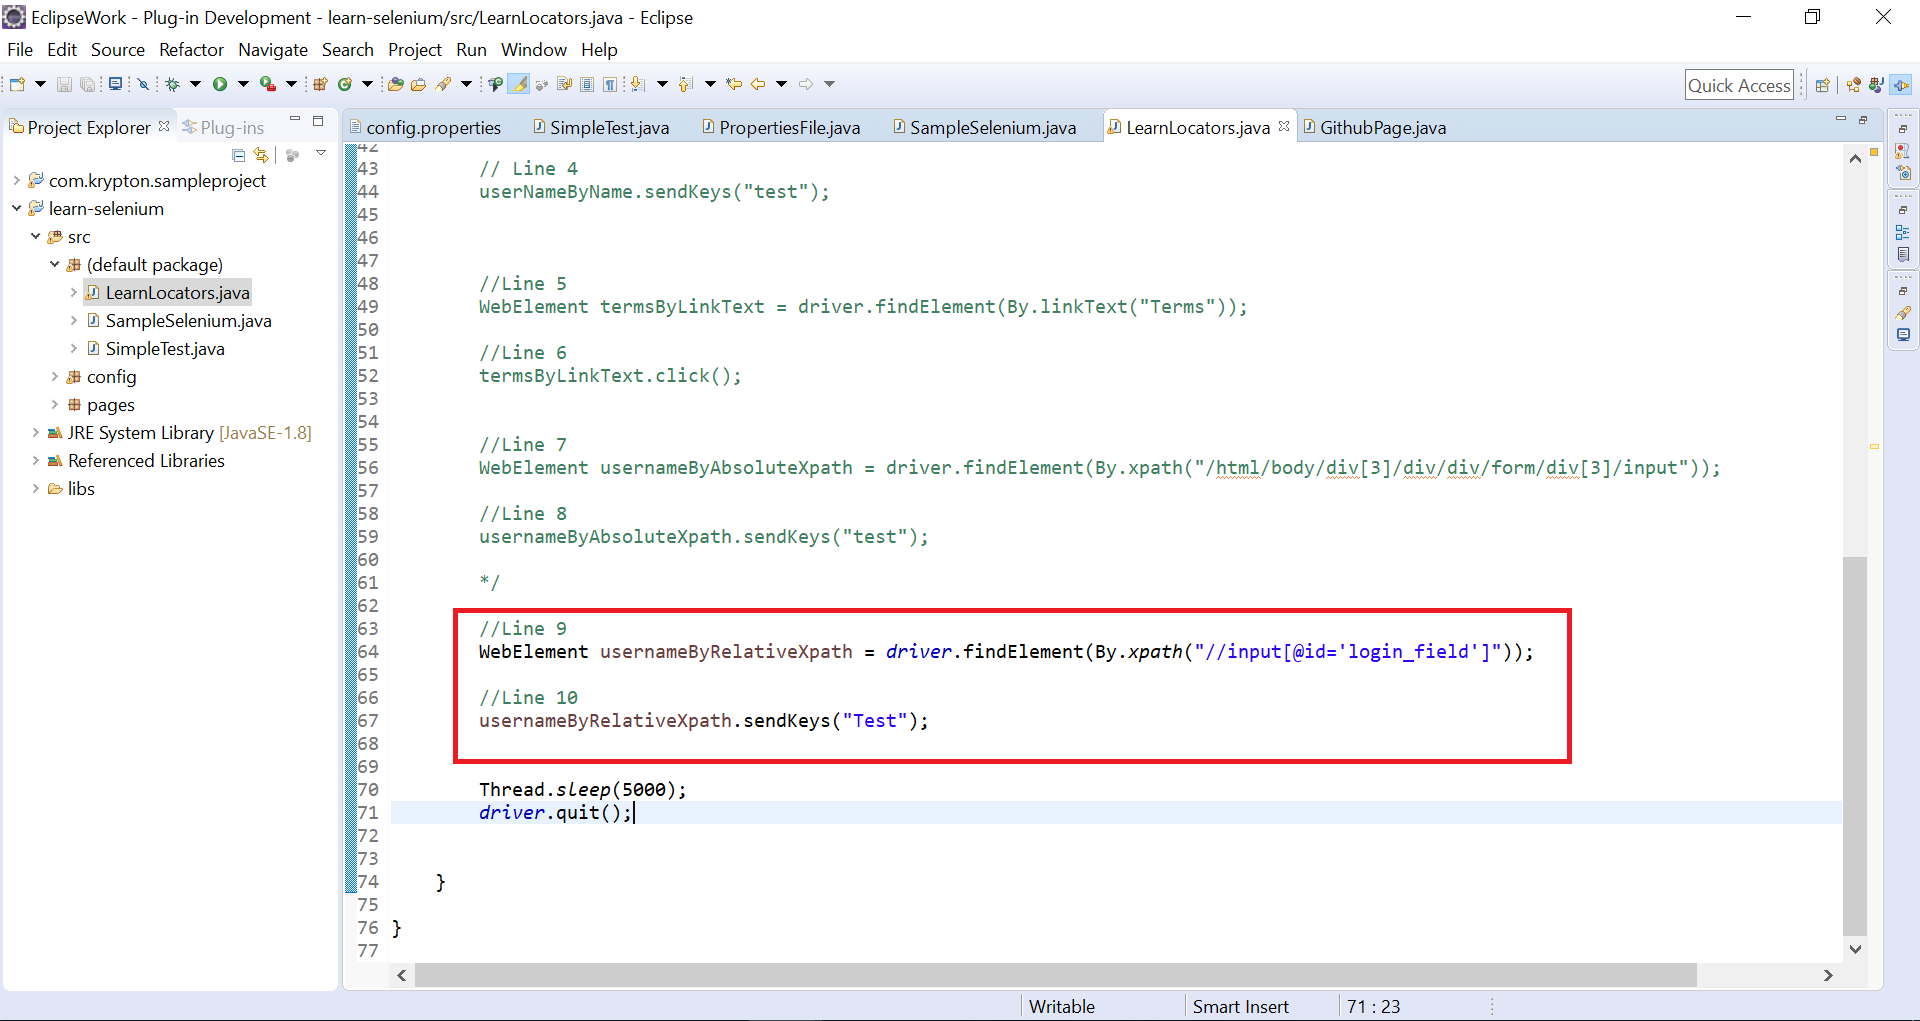
Task: Click the green Run button icon
Action: click(x=220, y=84)
